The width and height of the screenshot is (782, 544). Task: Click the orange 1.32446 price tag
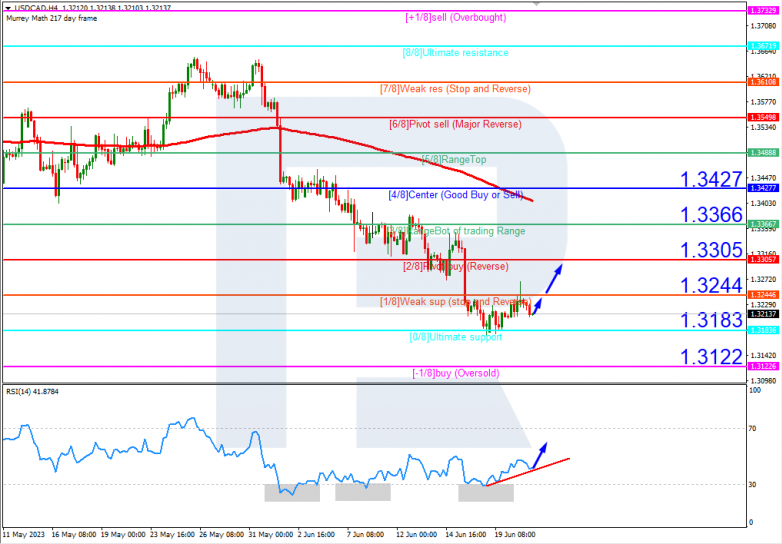coord(763,295)
